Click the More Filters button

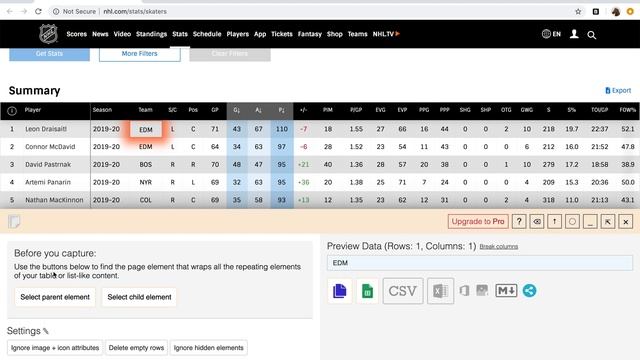140,54
